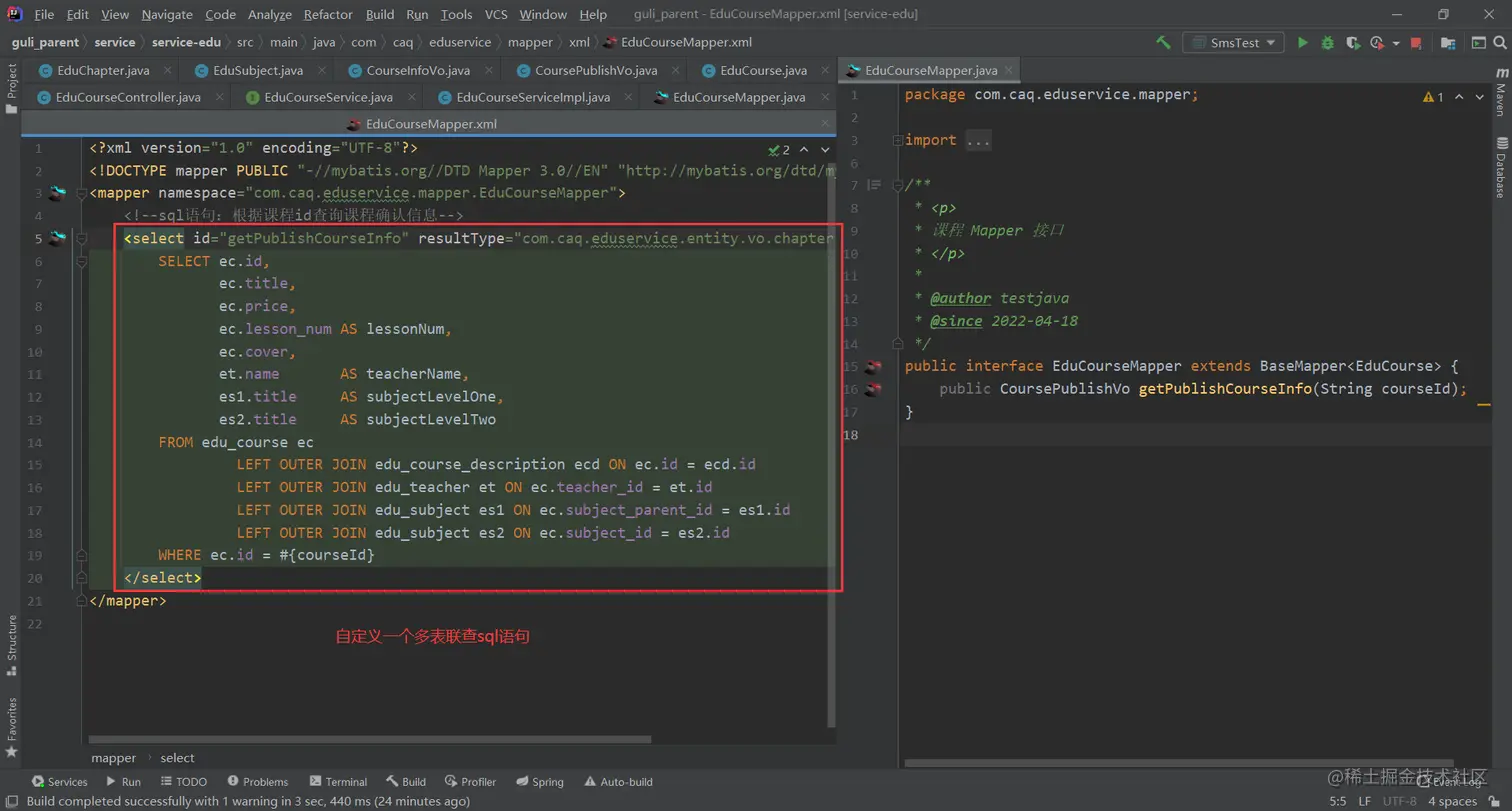Open the VCS menu
This screenshot has height=811, width=1512.
click(x=496, y=14)
